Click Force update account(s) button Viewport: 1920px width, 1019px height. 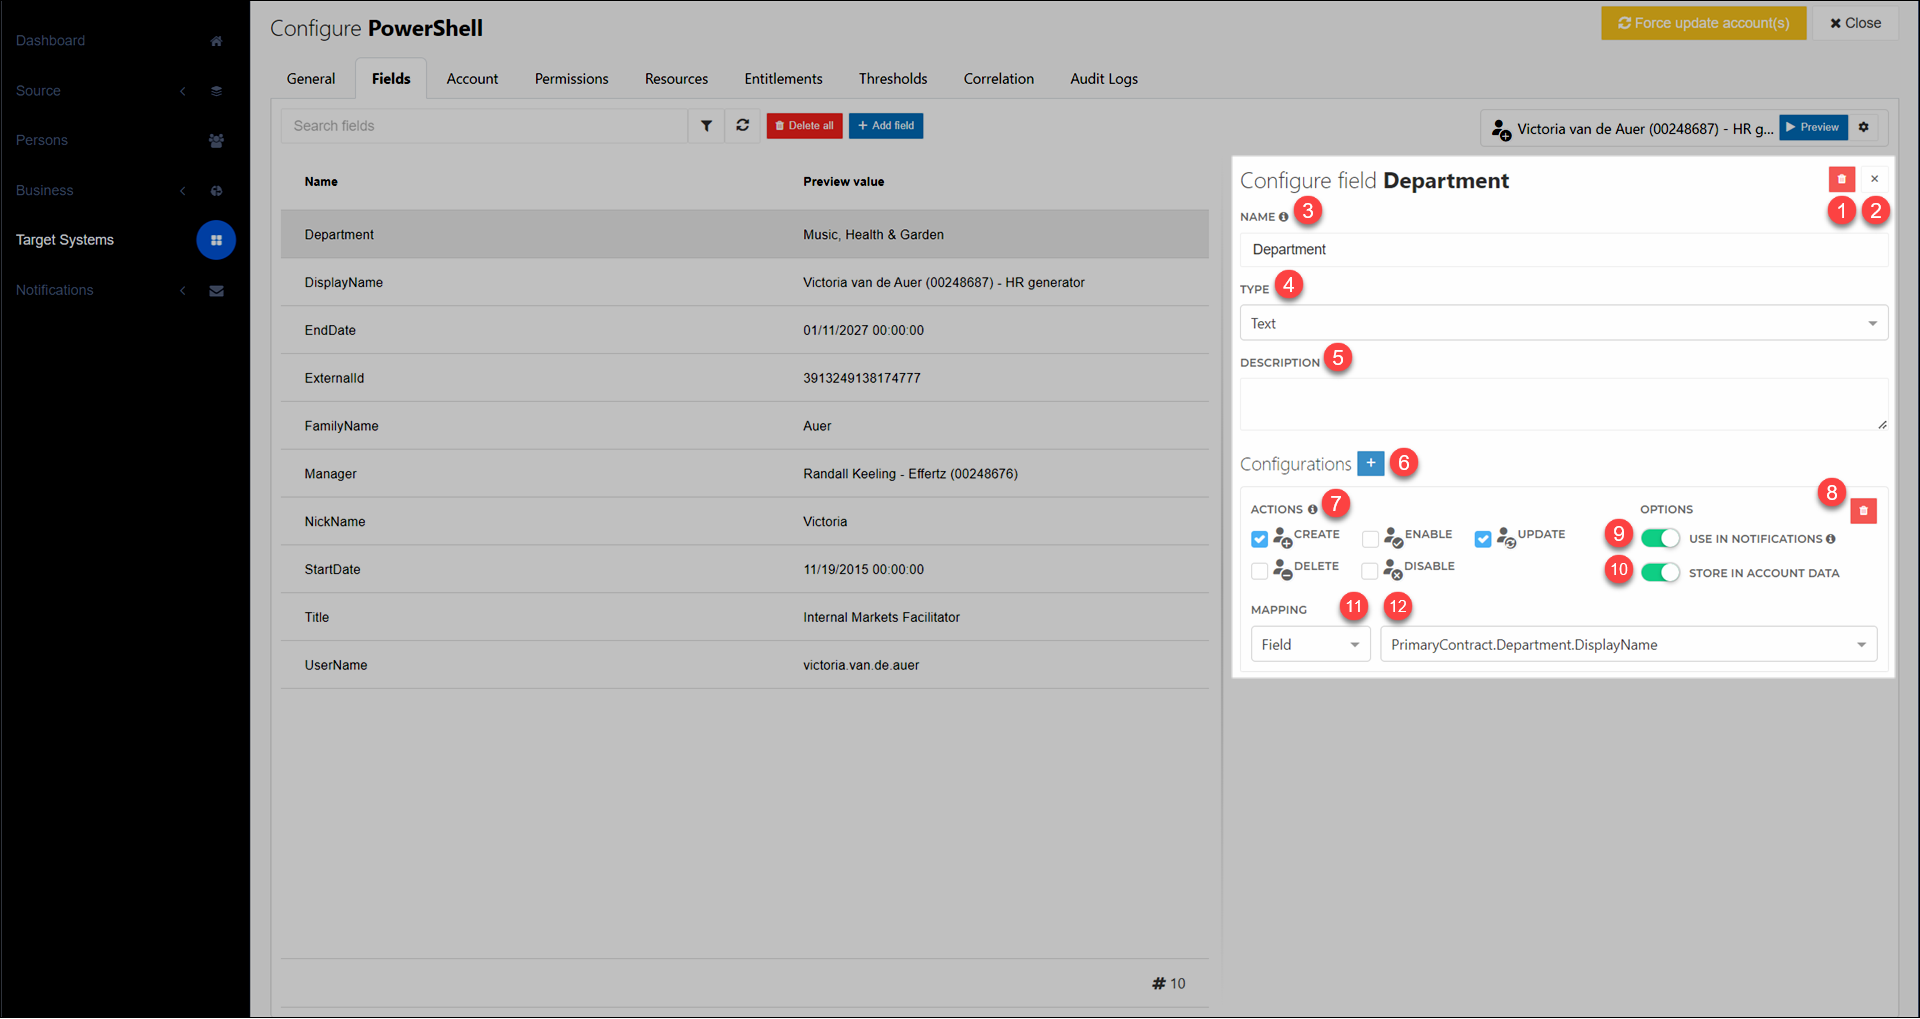click(1704, 23)
